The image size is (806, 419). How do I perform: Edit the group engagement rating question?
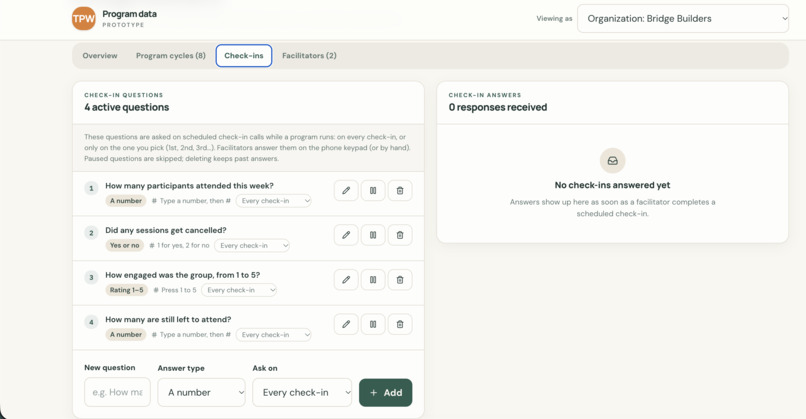346,280
